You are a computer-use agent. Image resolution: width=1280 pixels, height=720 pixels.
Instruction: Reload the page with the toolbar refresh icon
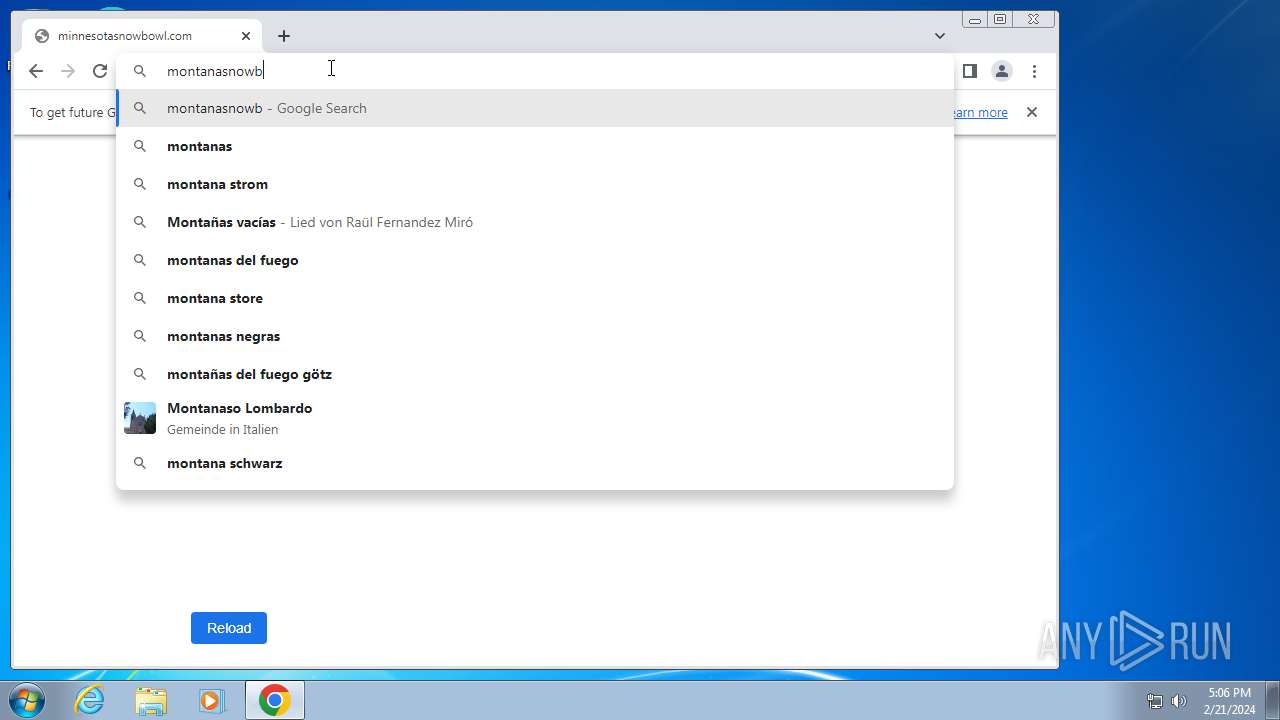tap(100, 71)
